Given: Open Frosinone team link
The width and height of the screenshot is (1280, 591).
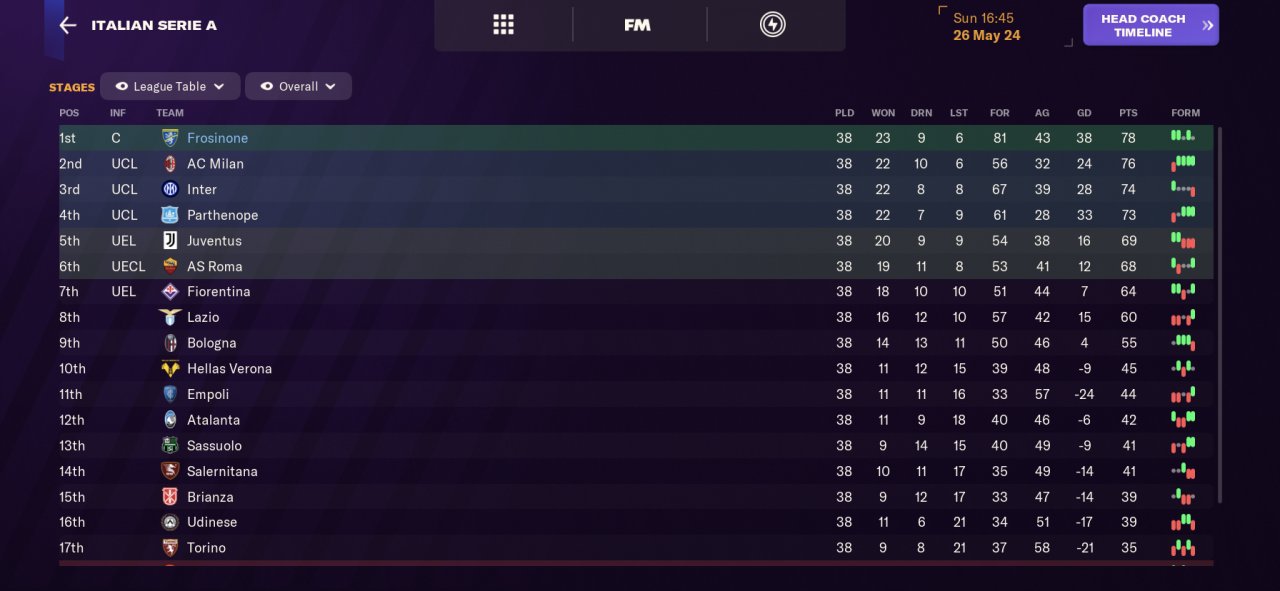Looking at the screenshot, I should [217, 138].
